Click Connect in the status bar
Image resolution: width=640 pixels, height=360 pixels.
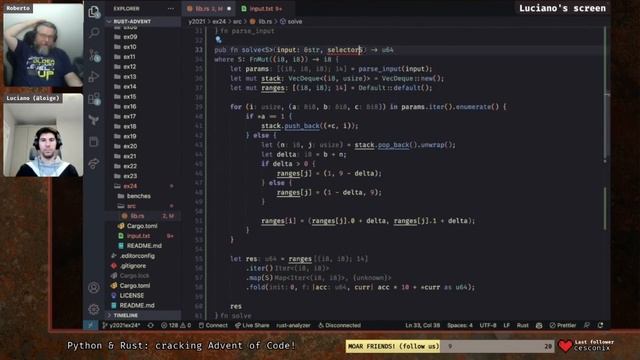pos(213,325)
